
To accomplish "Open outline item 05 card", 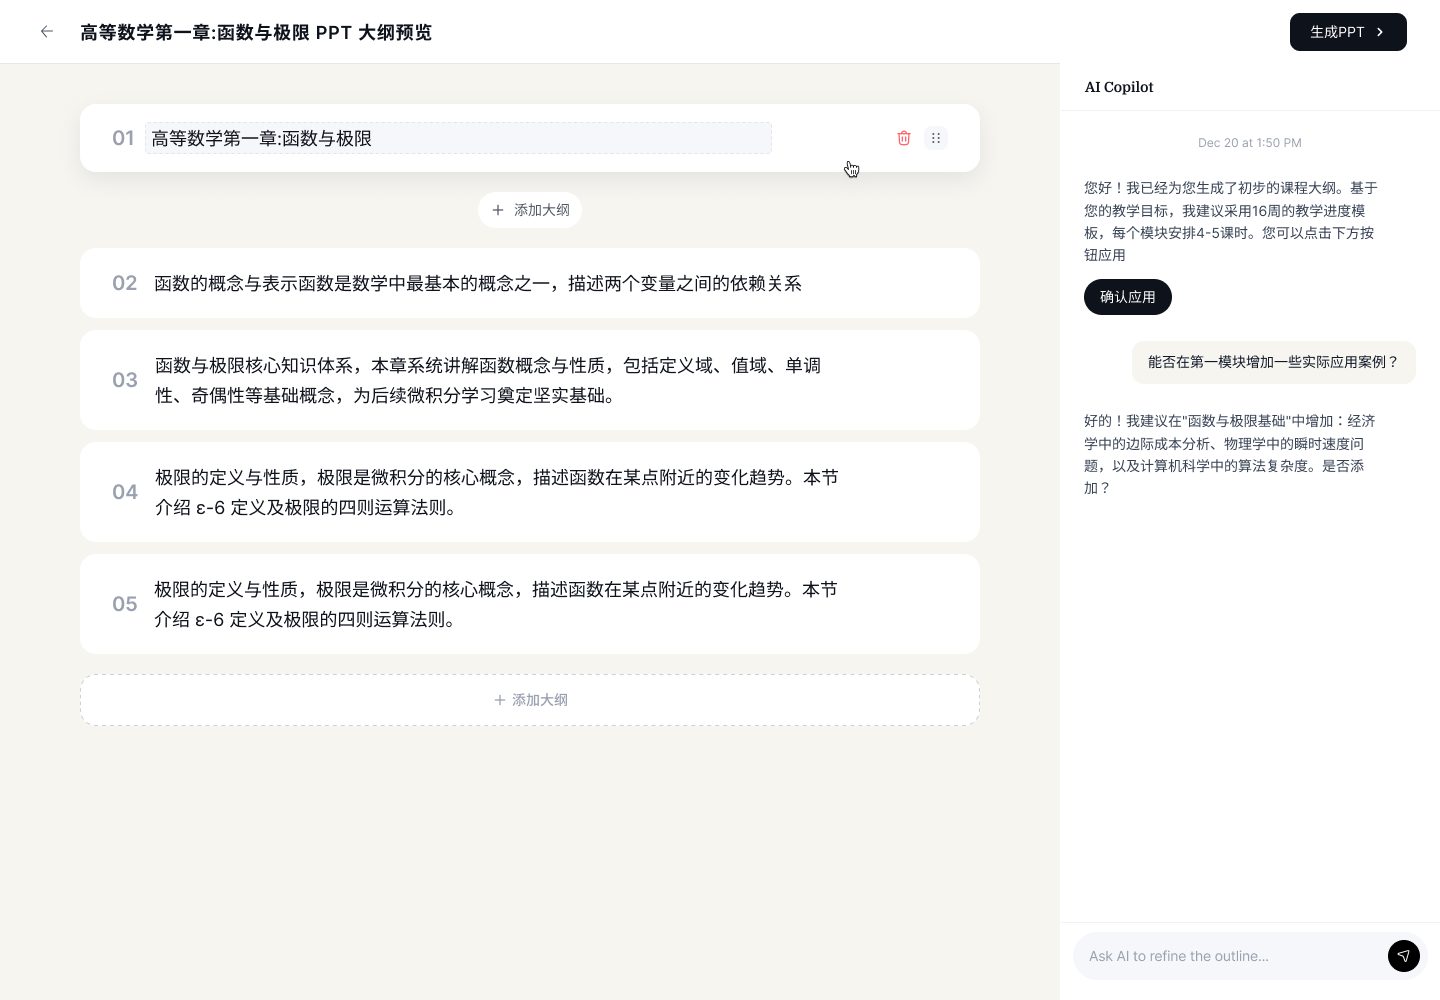I will (496, 604).
